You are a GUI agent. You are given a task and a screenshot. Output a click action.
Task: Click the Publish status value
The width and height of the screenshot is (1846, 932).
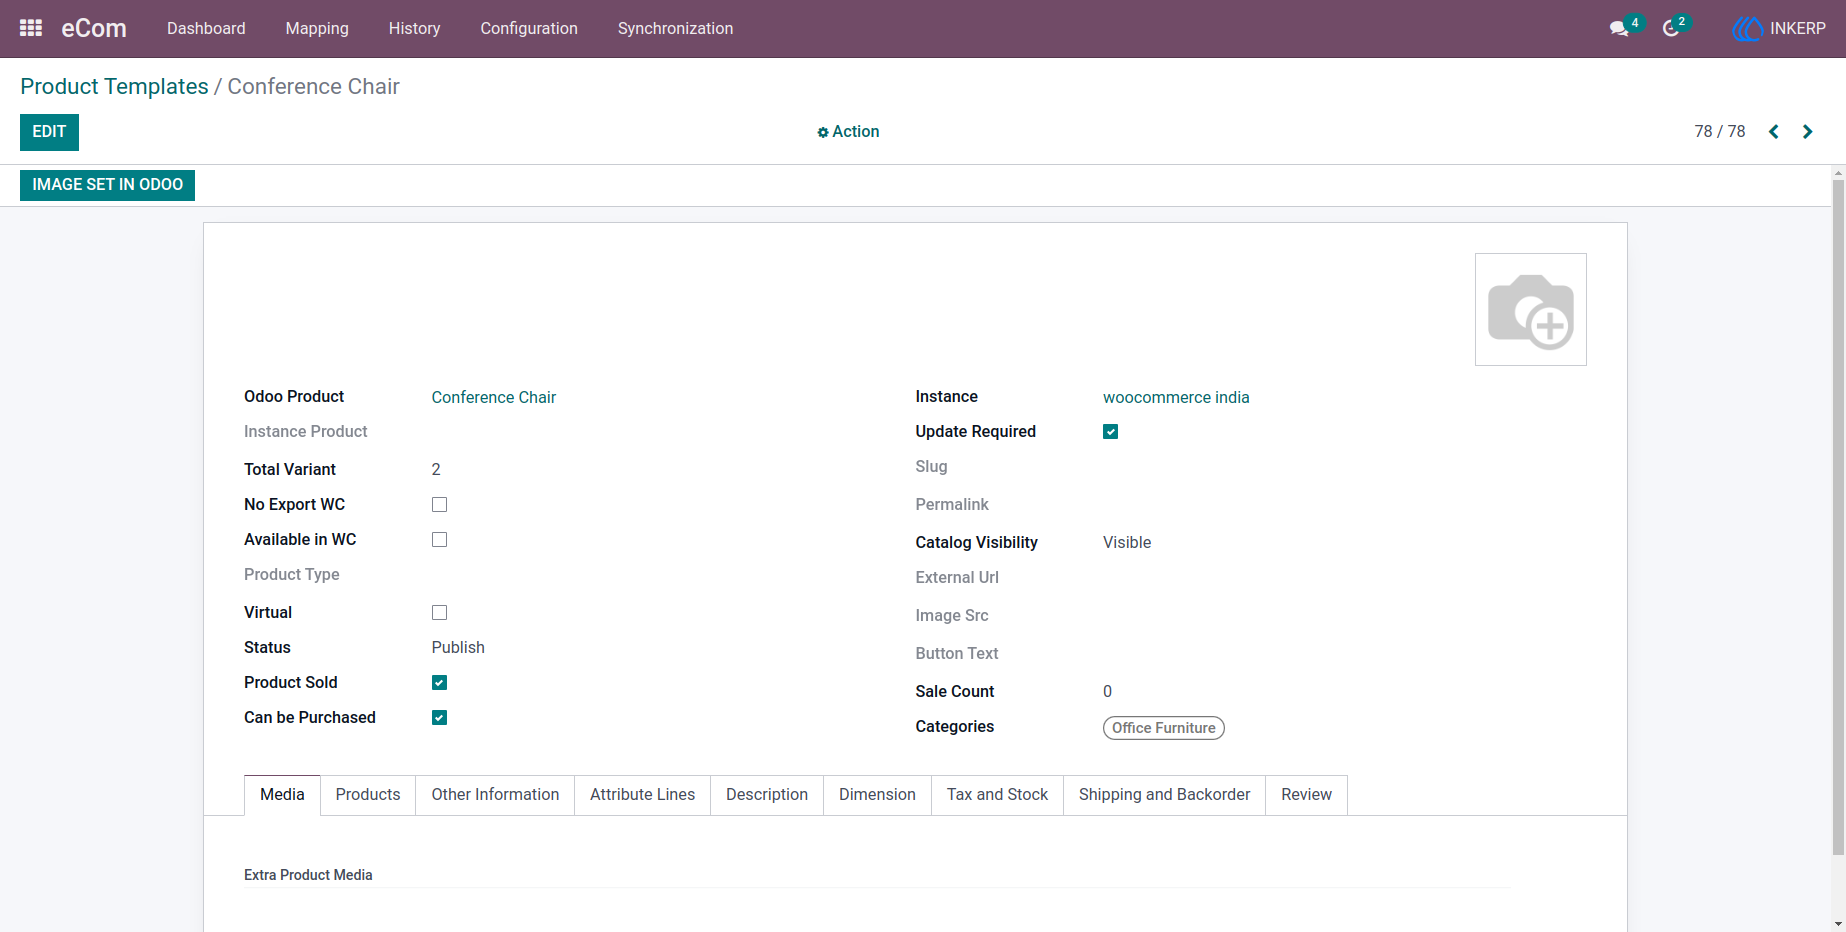coord(458,648)
